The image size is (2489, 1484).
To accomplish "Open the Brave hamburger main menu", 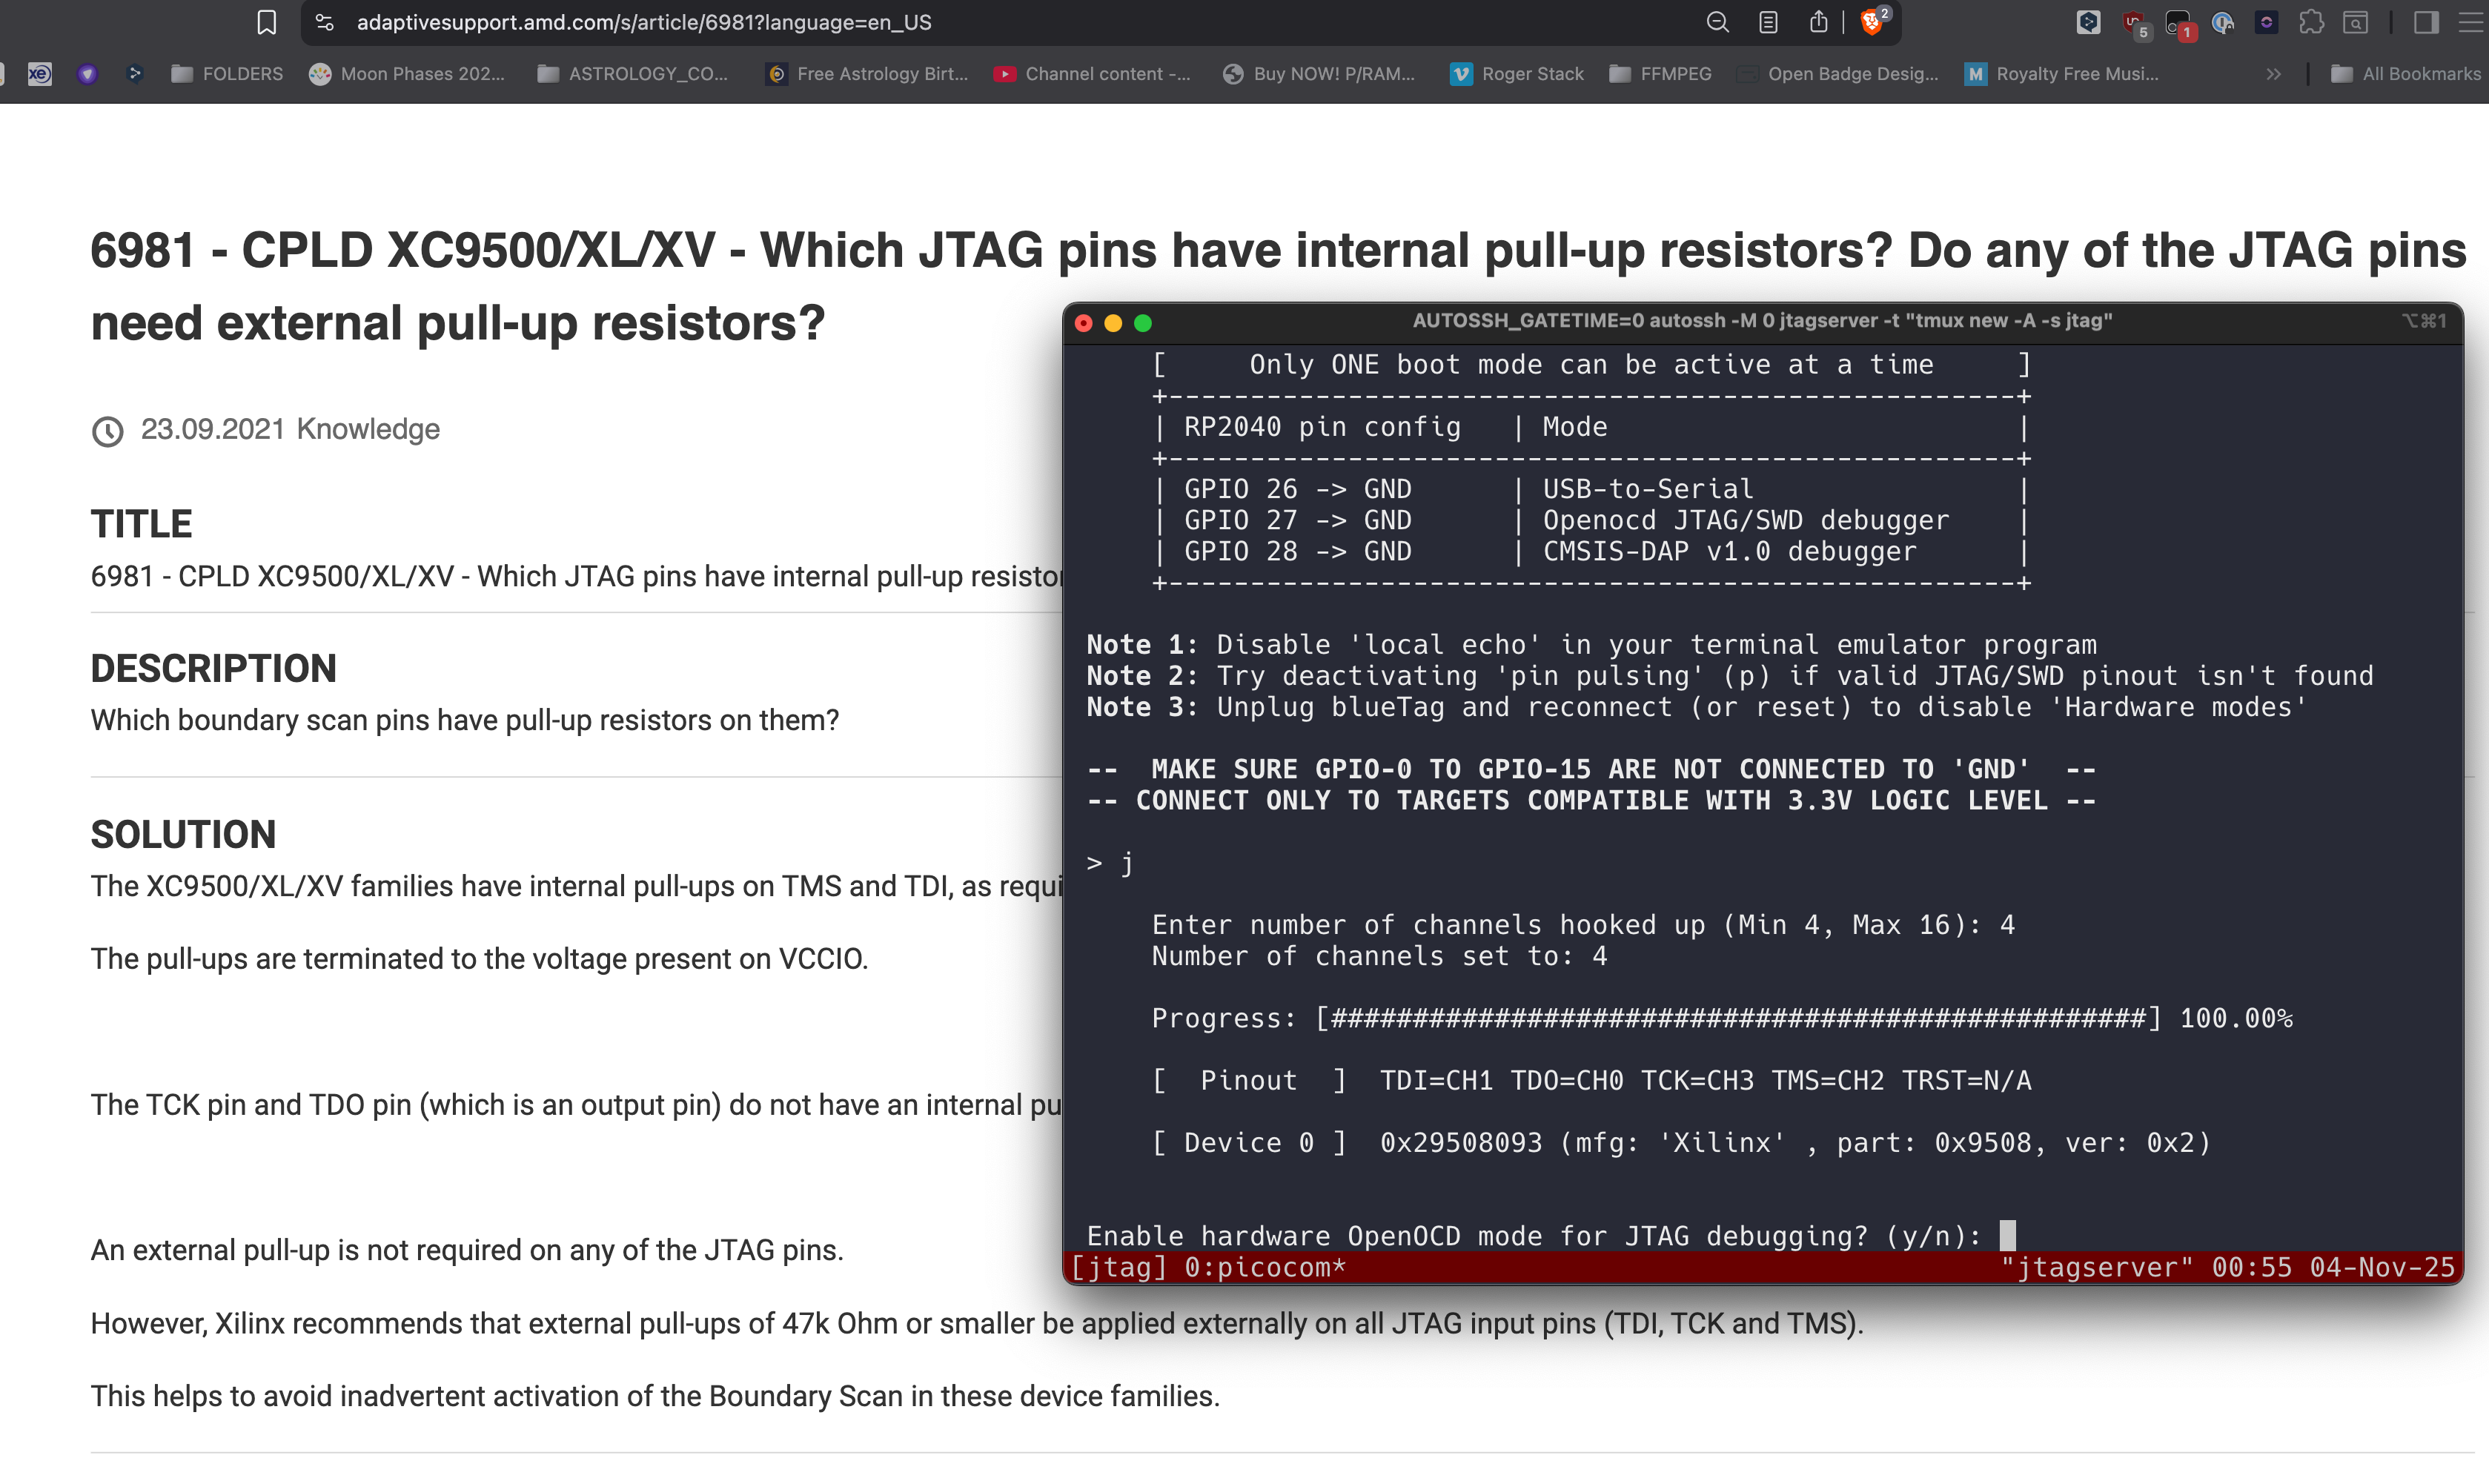I will tap(2471, 22).
